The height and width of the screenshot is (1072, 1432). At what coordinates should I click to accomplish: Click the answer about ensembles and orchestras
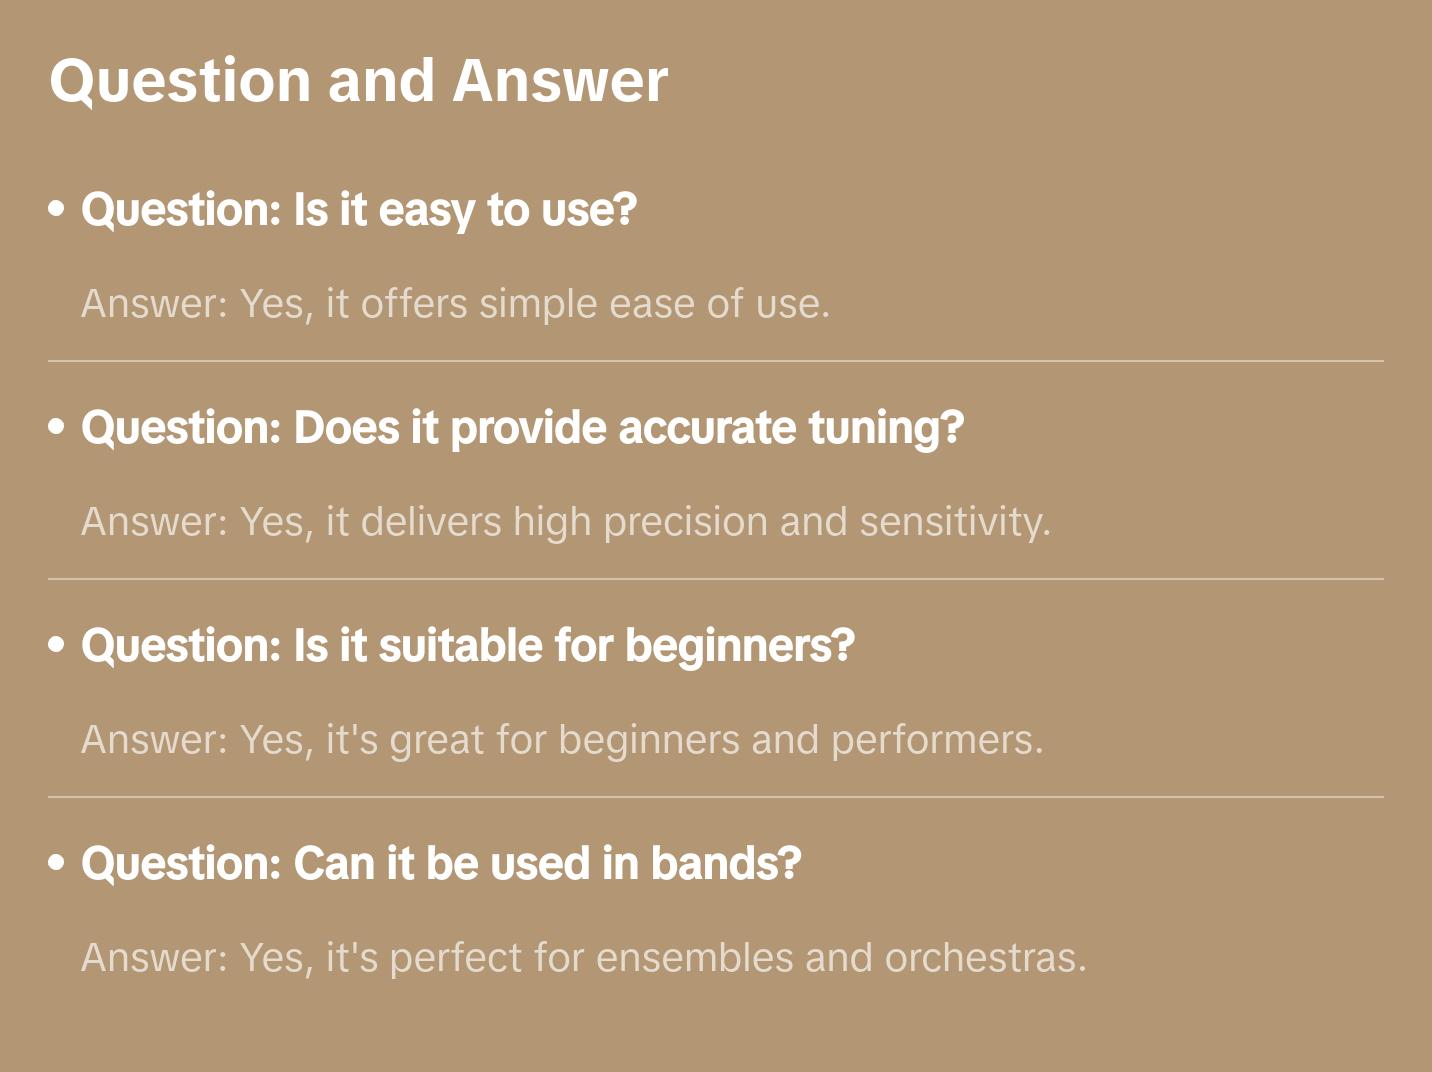tap(583, 958)
